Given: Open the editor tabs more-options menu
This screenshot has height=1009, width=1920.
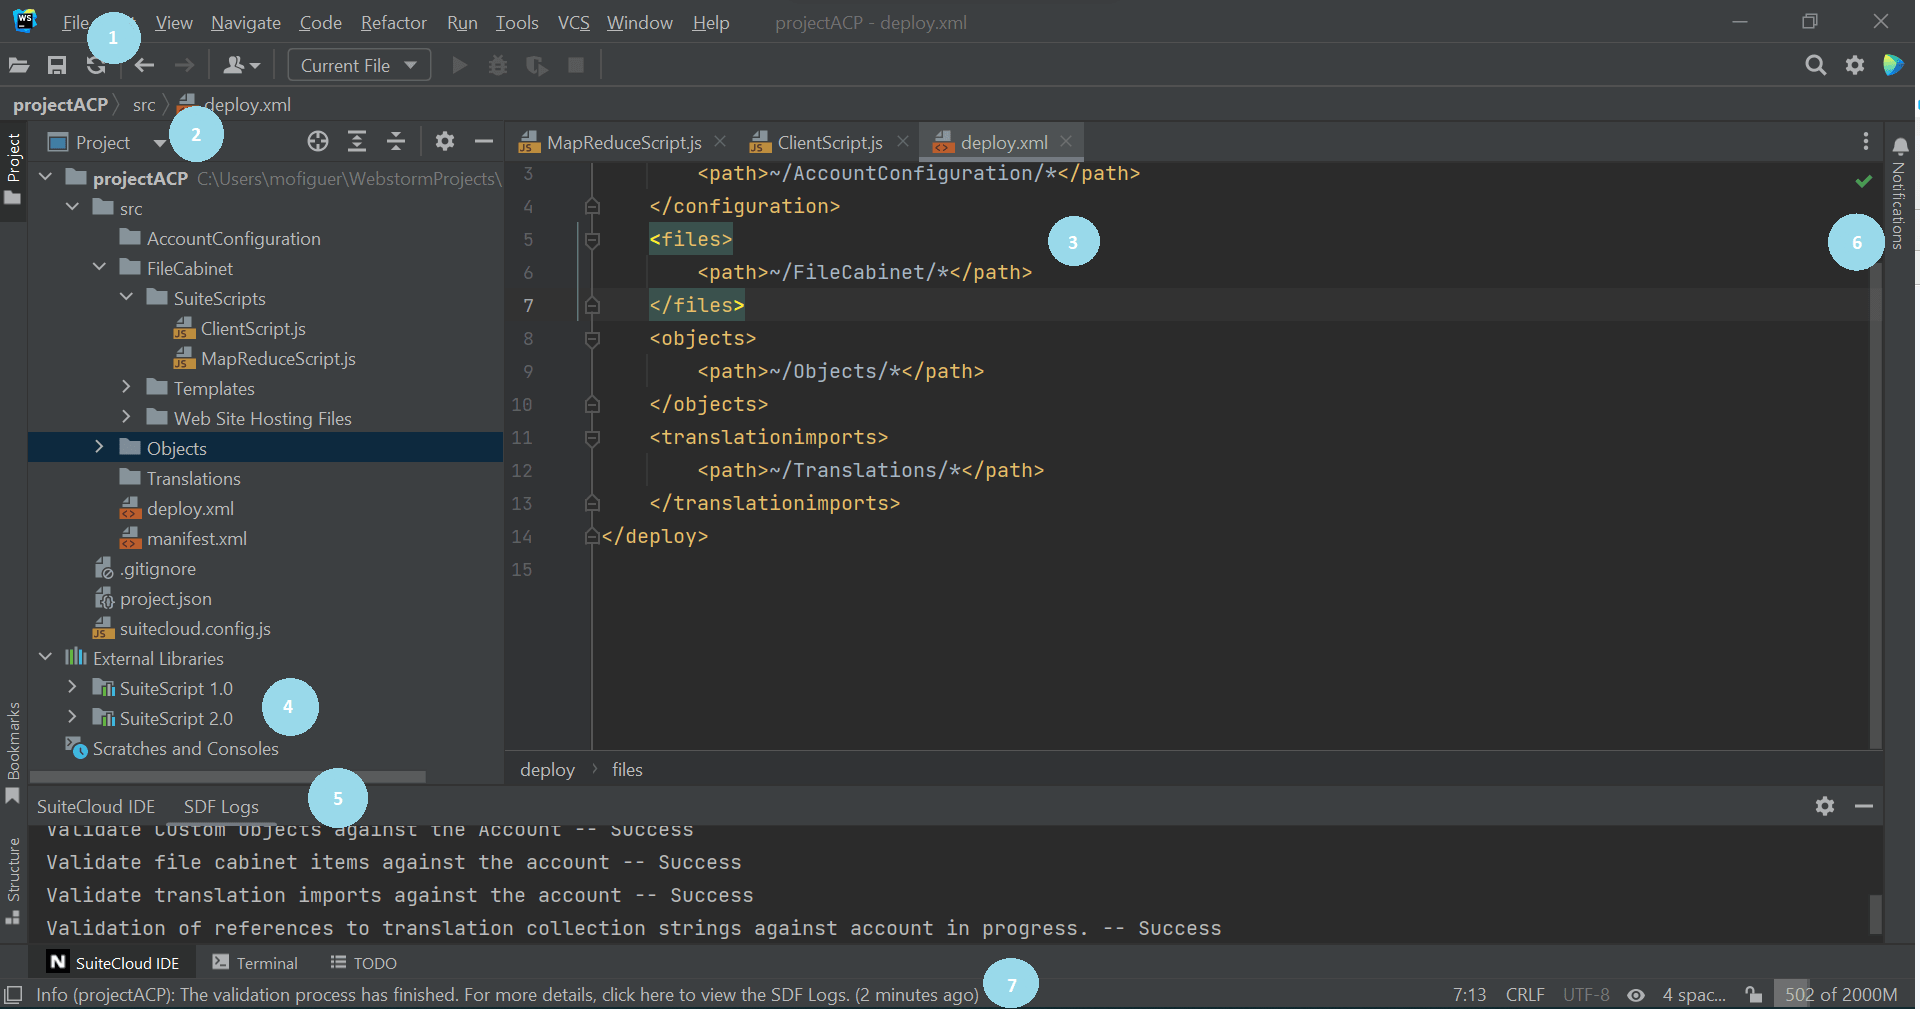Looking at the screenshot, I should pyautogui.click(x=1866, y=142).
